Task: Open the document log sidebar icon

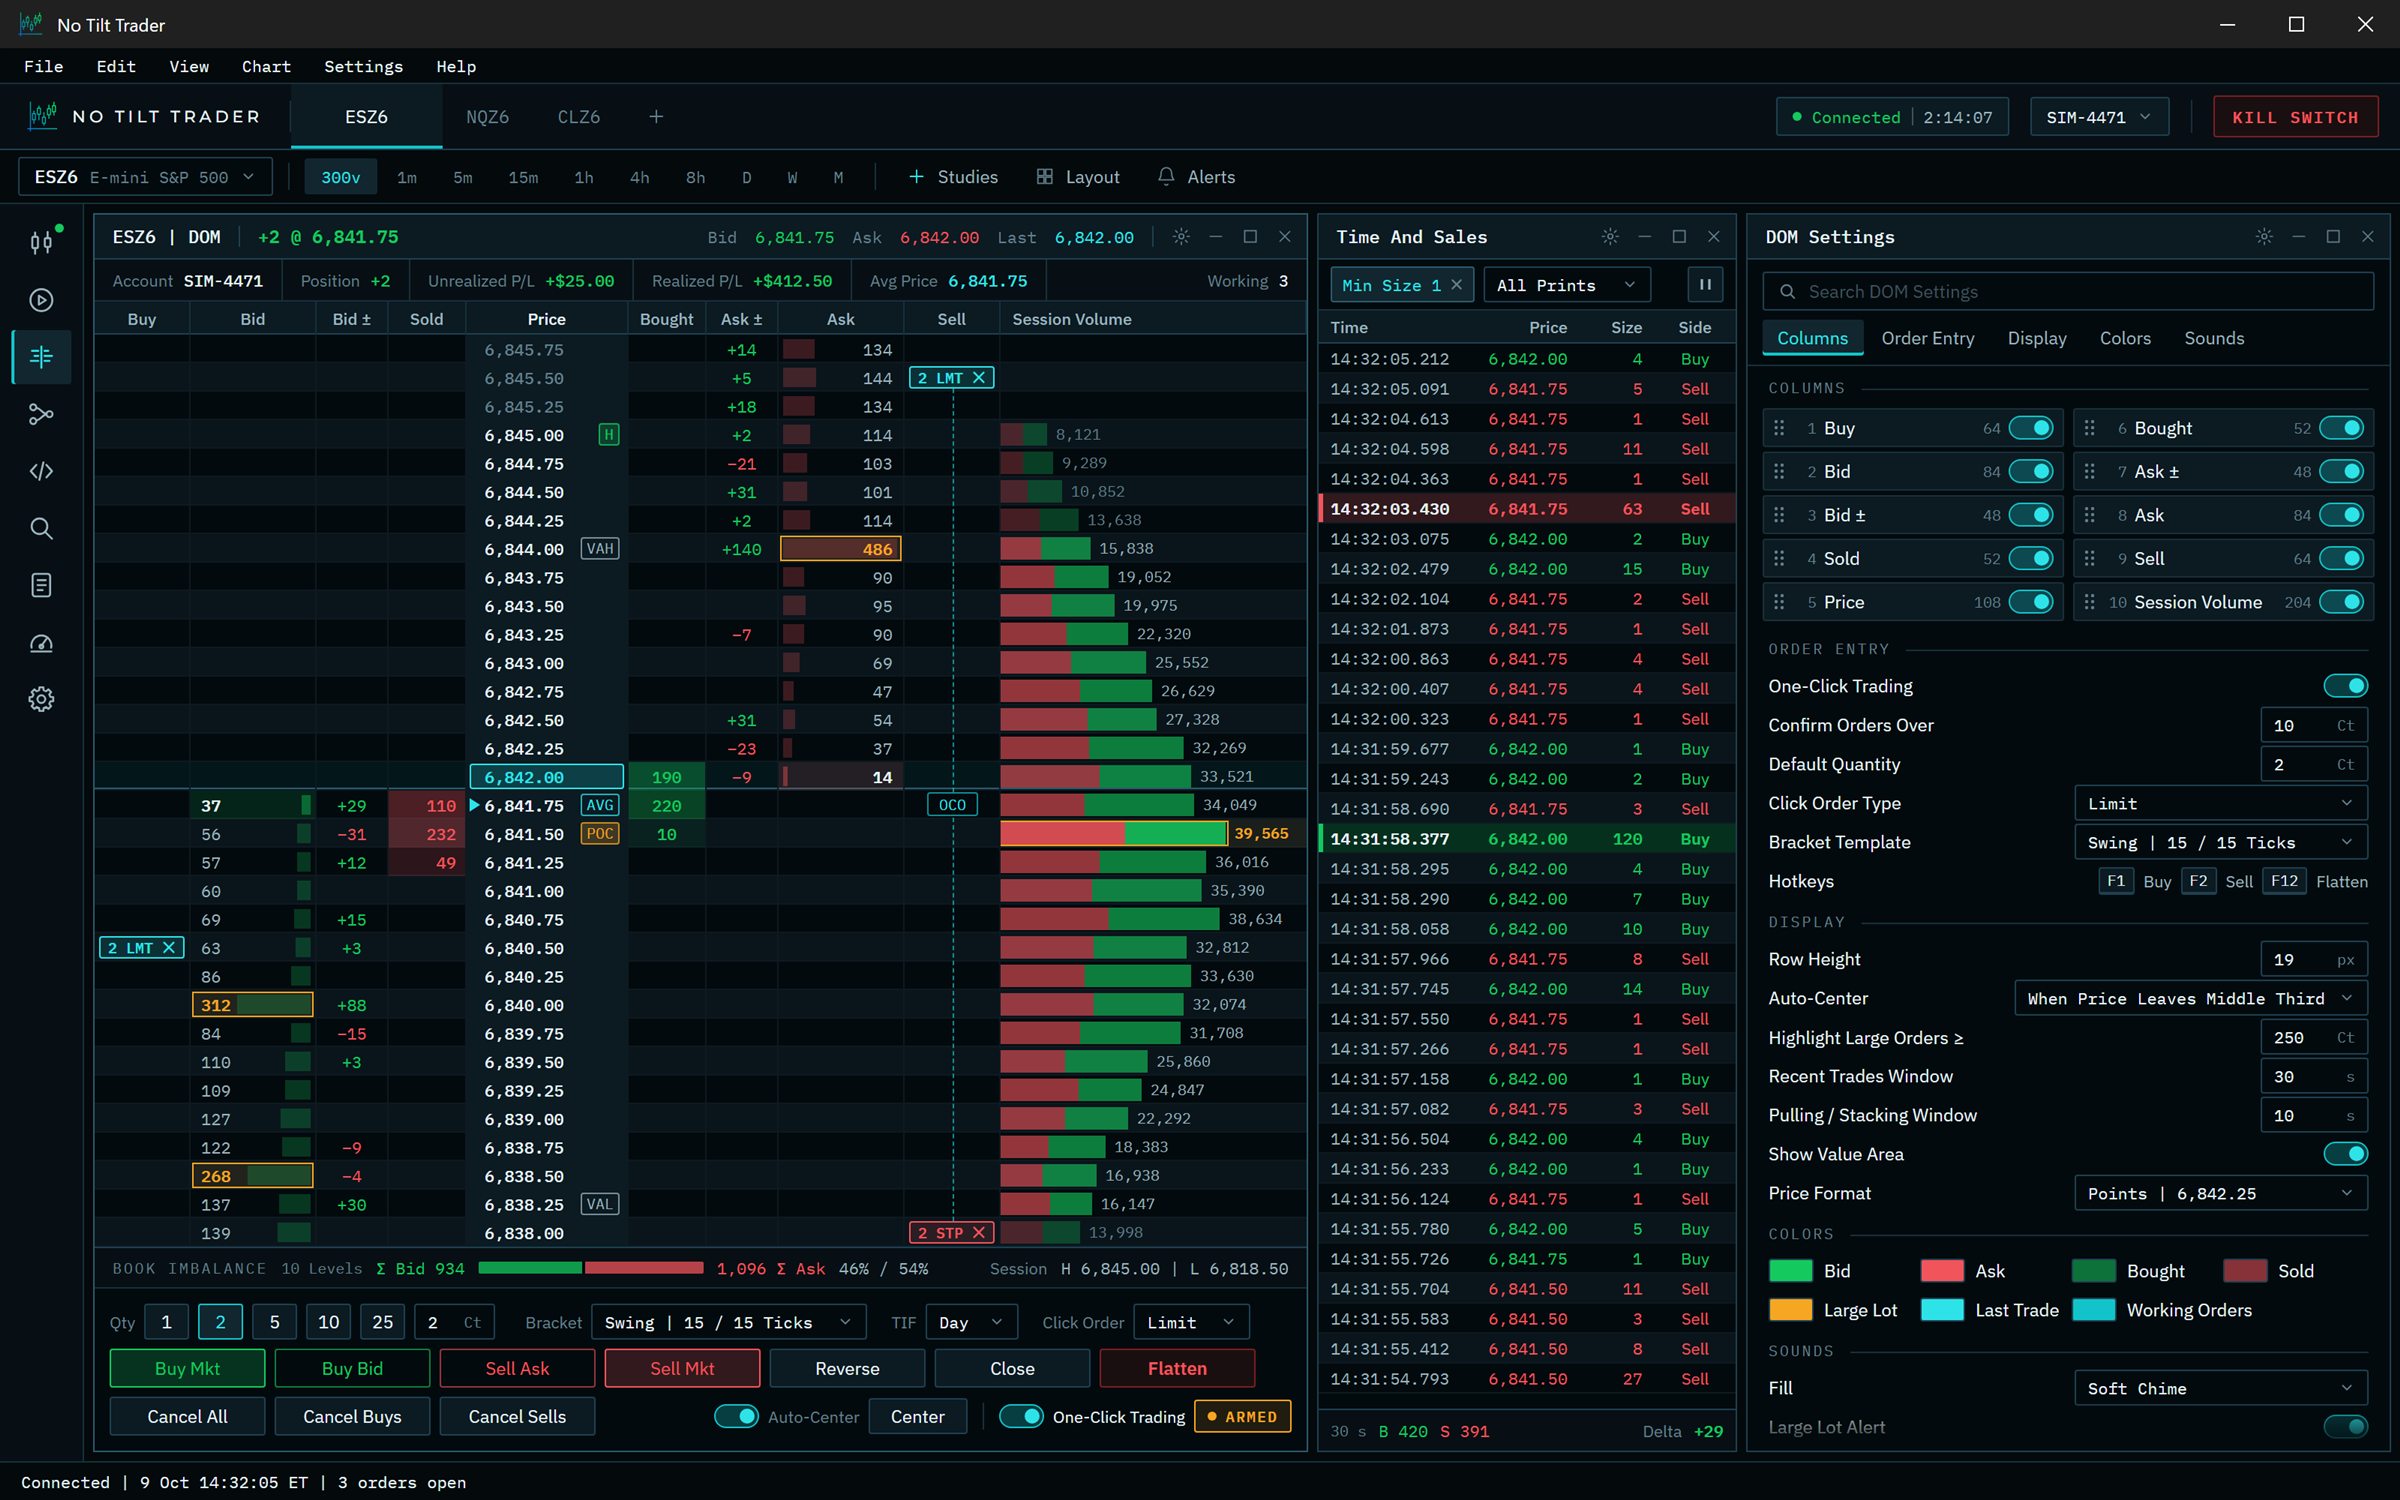Action: (x=41, y=585)
